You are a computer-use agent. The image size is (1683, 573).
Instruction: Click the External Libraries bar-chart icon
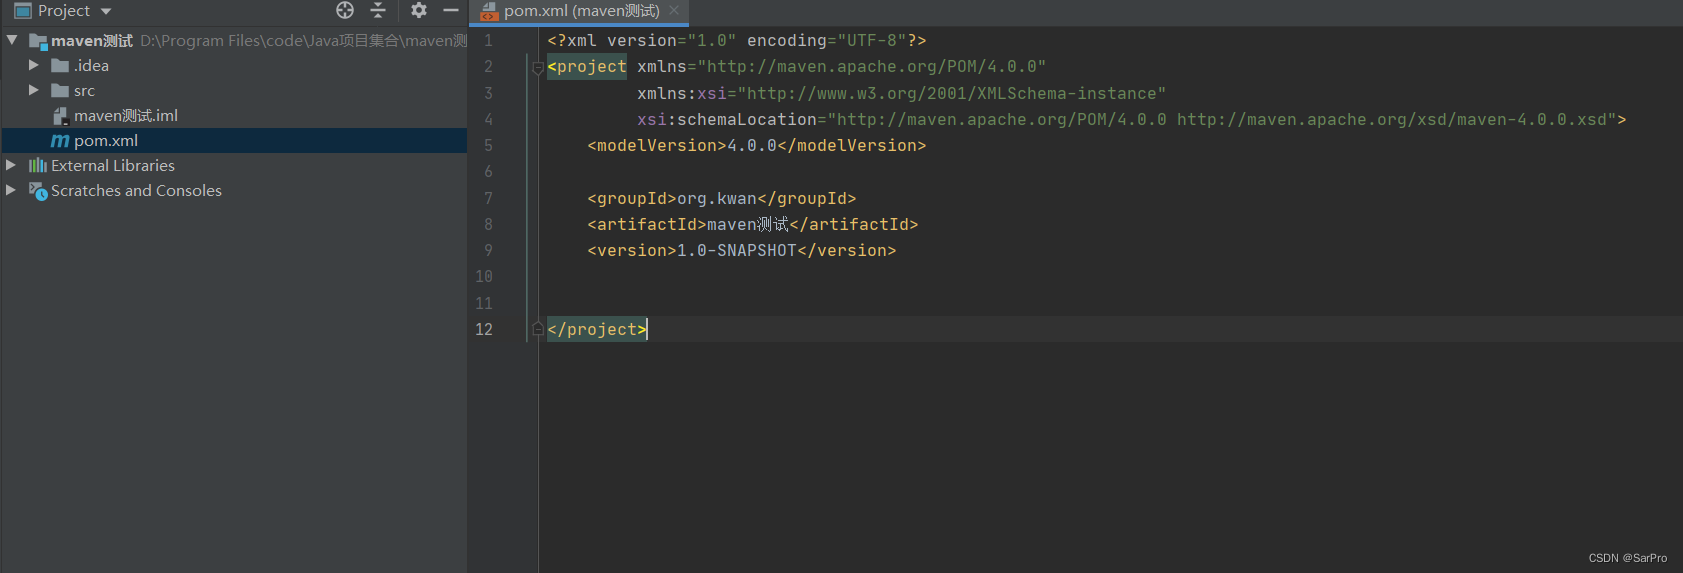38,165
